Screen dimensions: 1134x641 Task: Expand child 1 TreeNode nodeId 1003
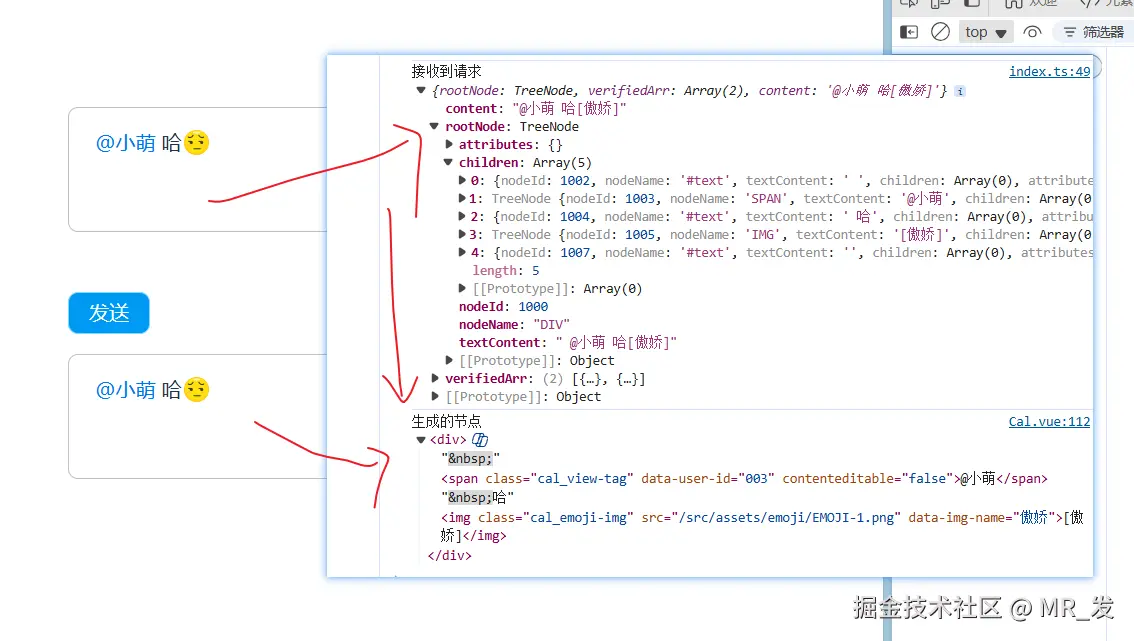462,198
